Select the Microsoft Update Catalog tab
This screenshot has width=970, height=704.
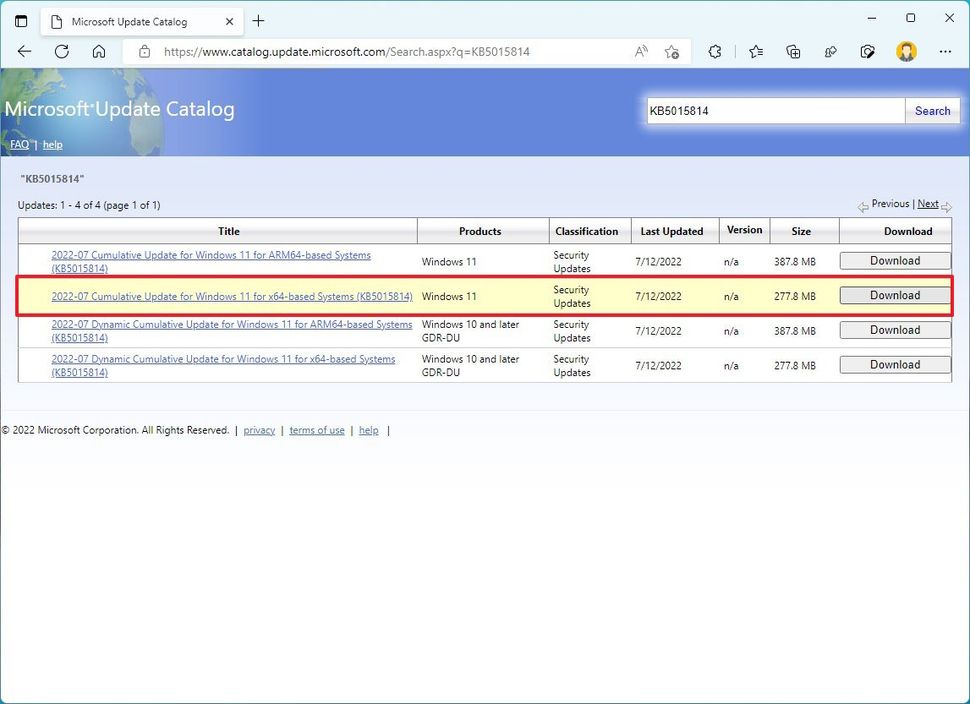coord(128,21)
